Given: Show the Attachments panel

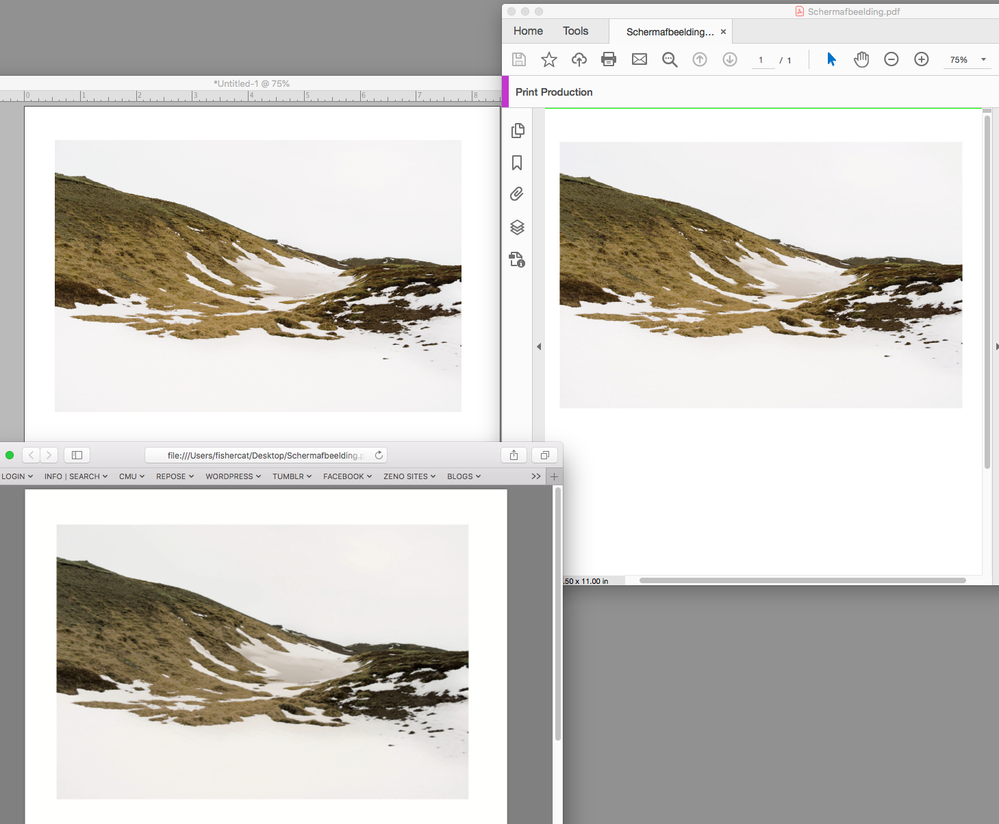Looking at the screenshot, I should click(x=517, y=193).
